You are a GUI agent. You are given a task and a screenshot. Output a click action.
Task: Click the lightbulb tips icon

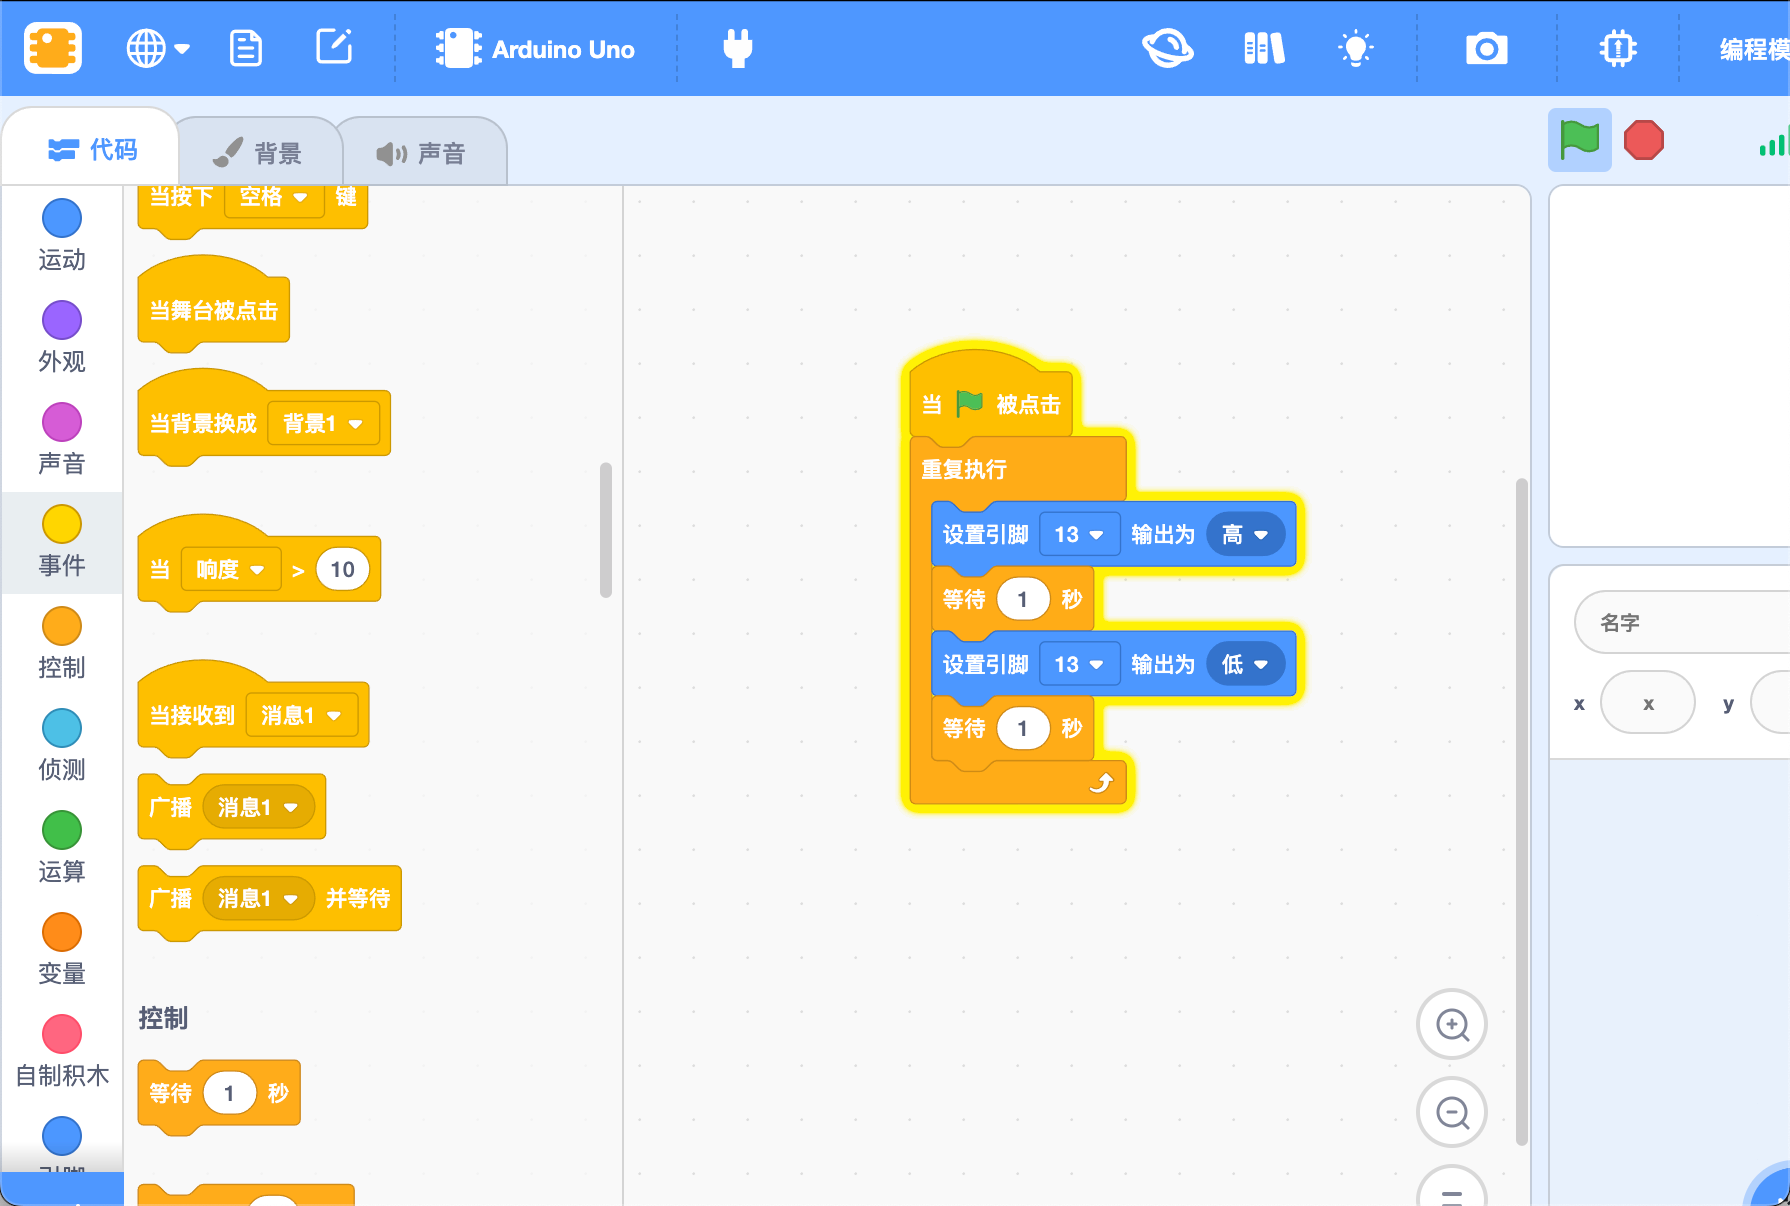pos(1356,48)
